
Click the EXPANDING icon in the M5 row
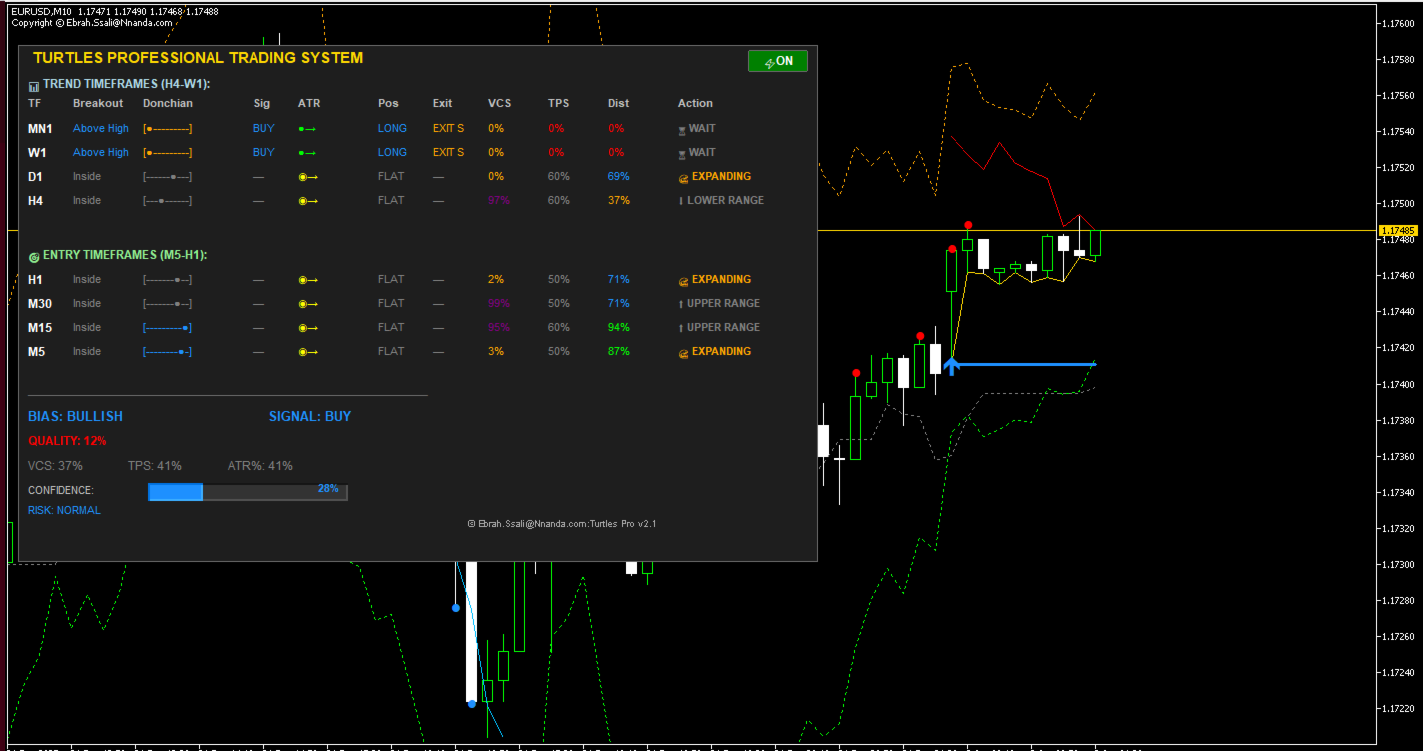(x=683, y=352)
